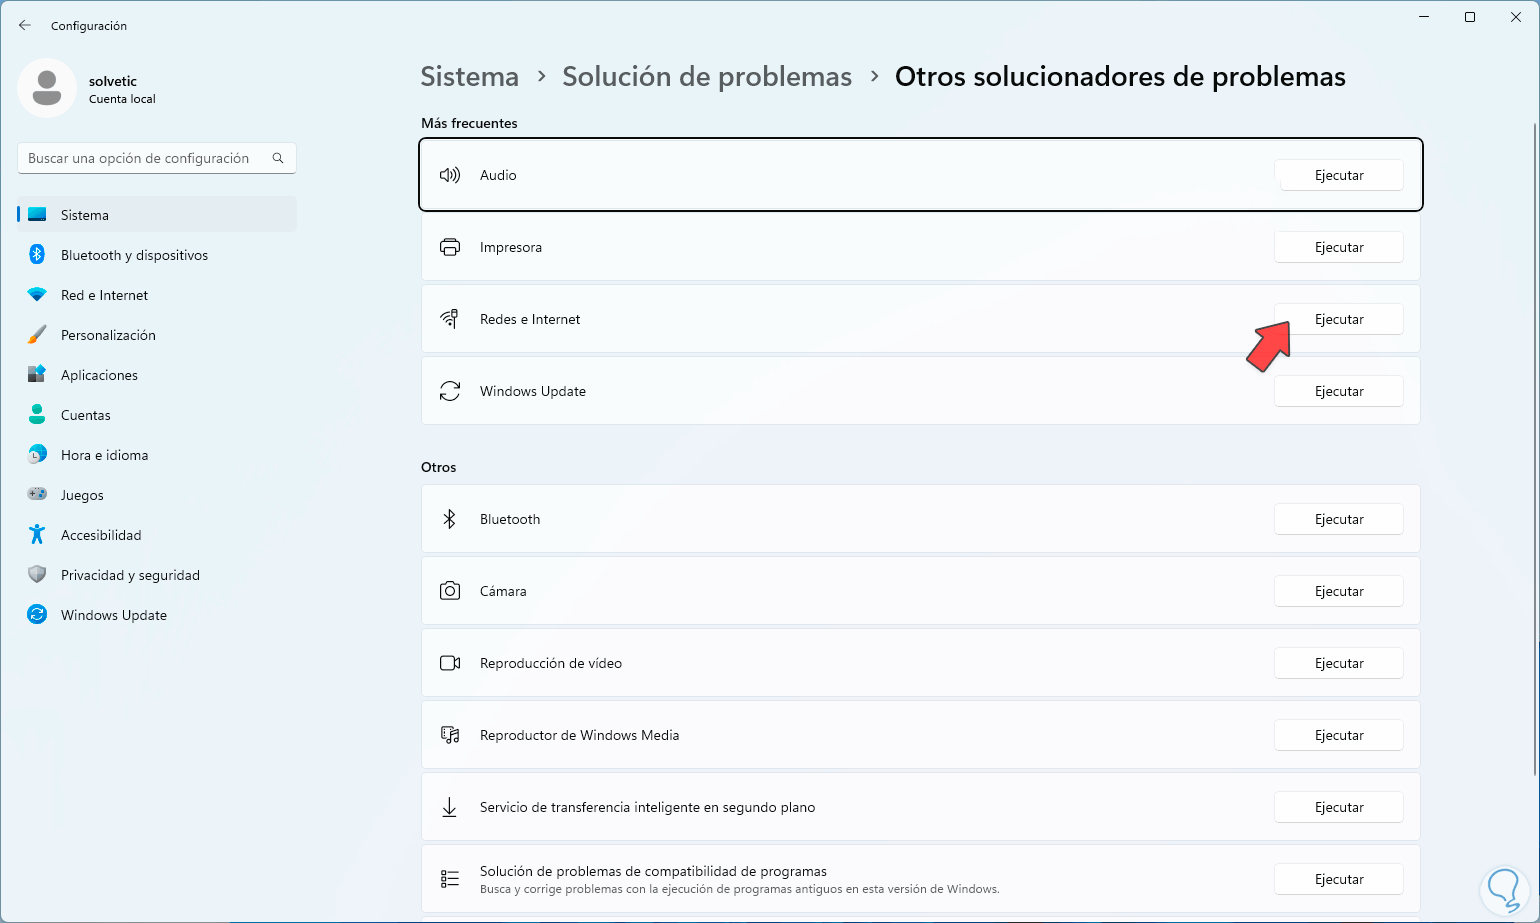Screen dimensions: 1540x923
Task: Run the Redes e Internet troubleshooter
Action: click(1338, 319)
